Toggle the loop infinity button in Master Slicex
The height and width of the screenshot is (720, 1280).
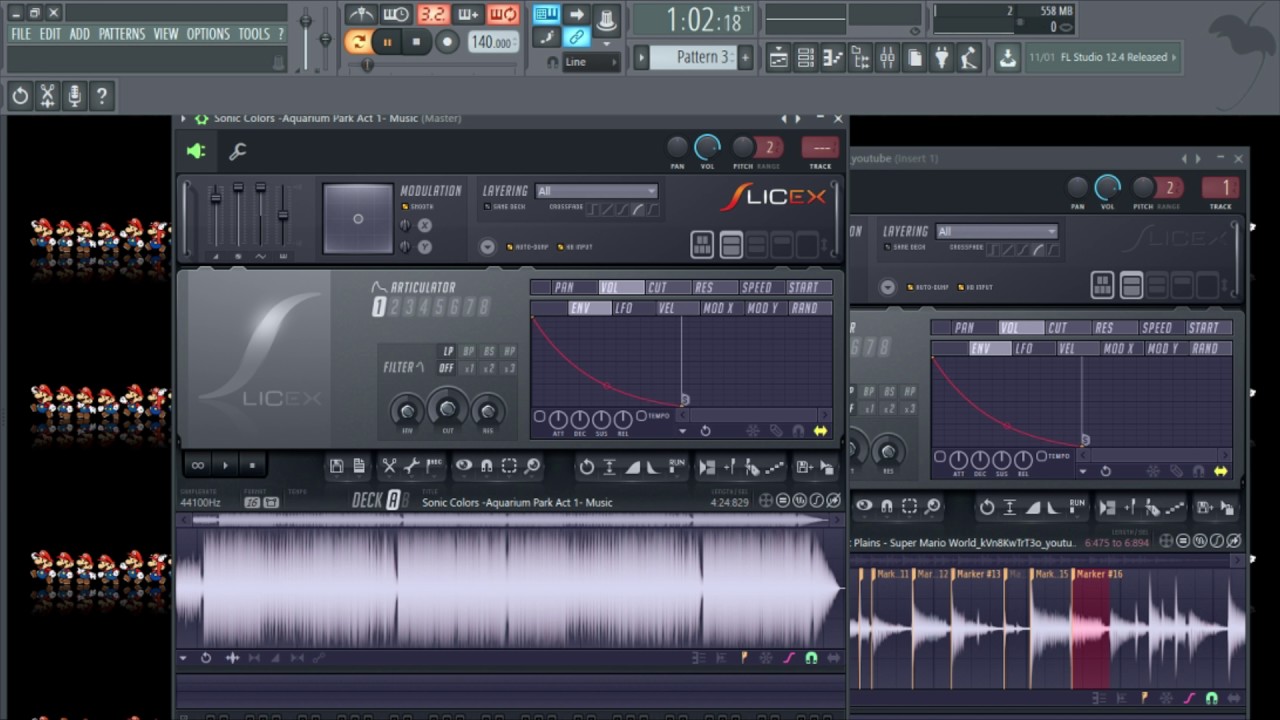[x=198, y=465]
